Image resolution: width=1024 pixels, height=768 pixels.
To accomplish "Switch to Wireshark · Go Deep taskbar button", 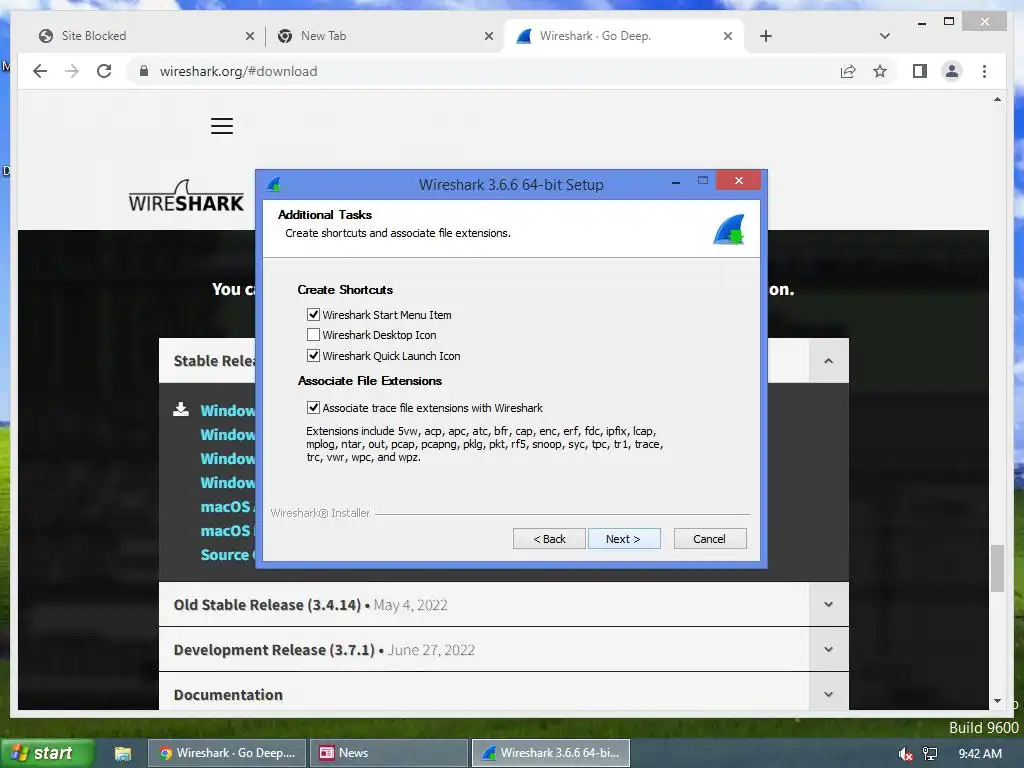I will (x=226, y=753).
